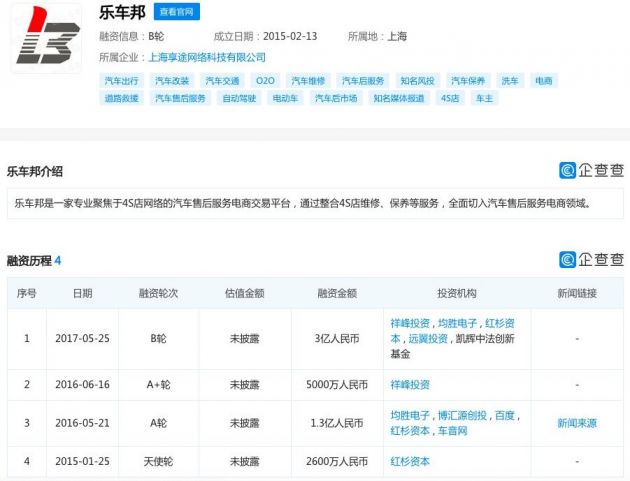Select the 汽车售后服务 tag
The image size is (630, 481).
click(x=180, y=98)
